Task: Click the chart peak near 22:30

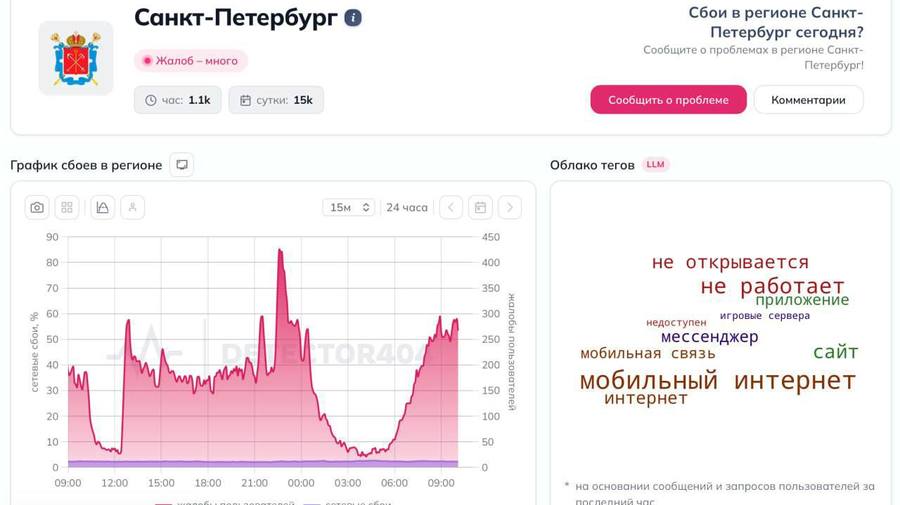Action: pyautogui.click(x=280, y=250)
